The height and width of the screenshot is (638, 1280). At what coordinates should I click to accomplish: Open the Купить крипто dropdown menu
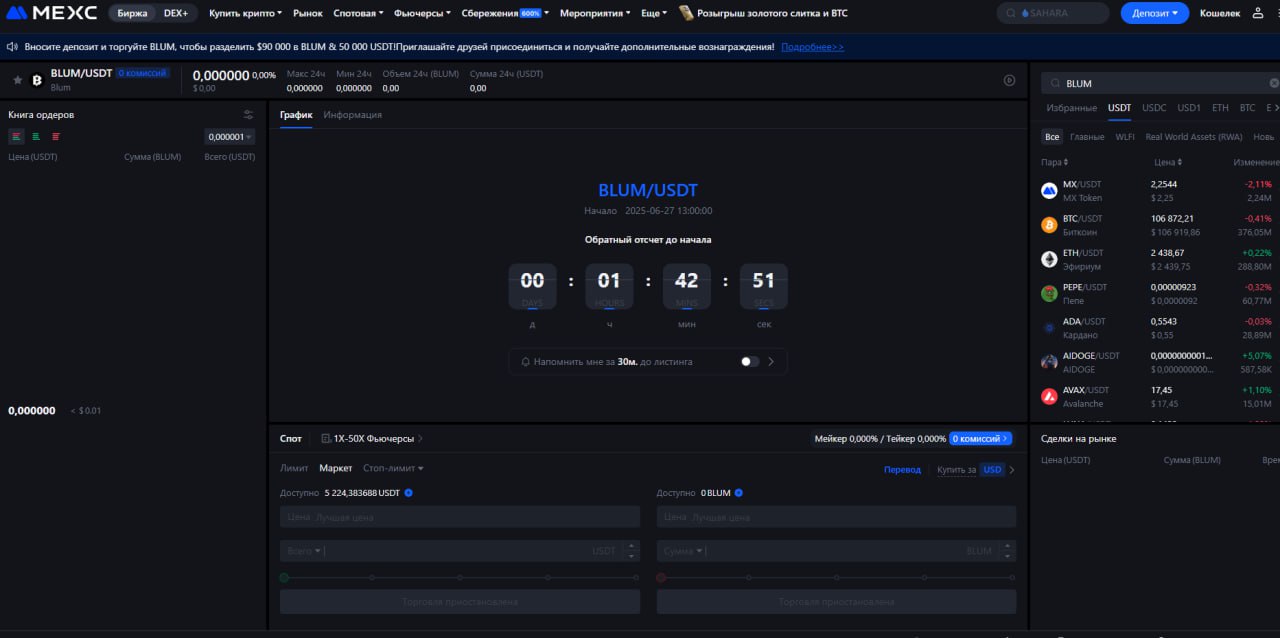click(x=244, y=13)
